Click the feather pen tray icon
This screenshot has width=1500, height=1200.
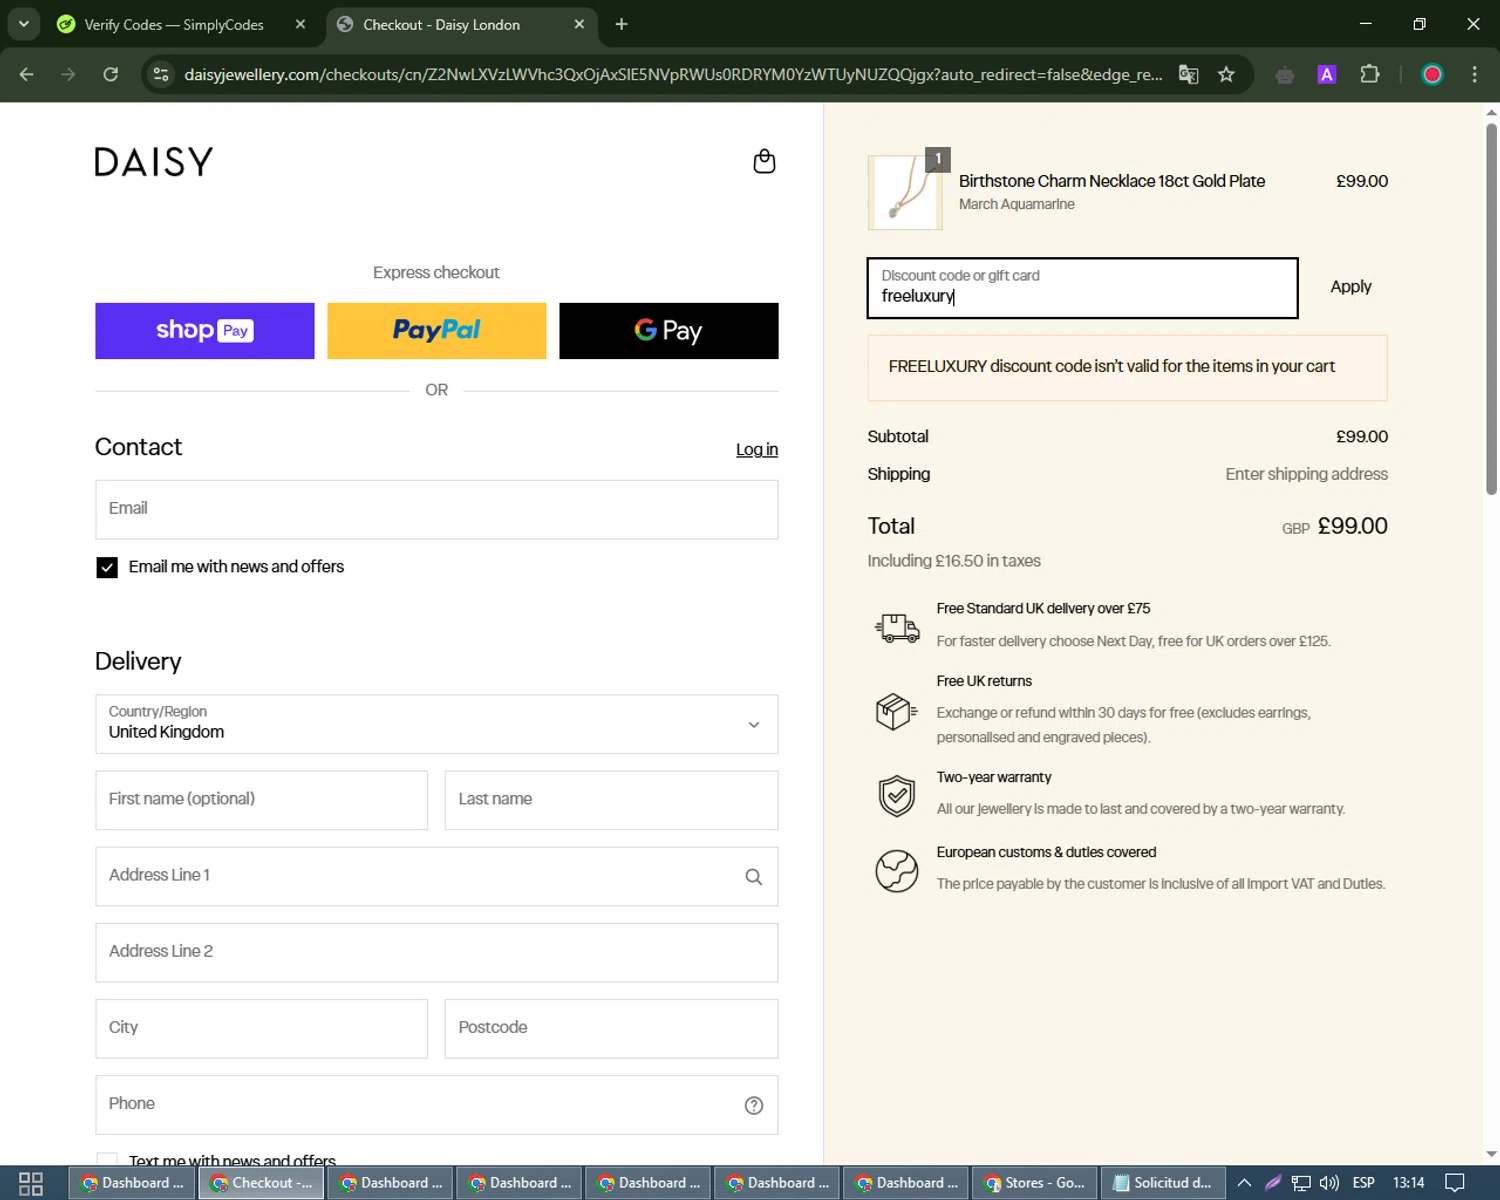pos(1273,1183)
